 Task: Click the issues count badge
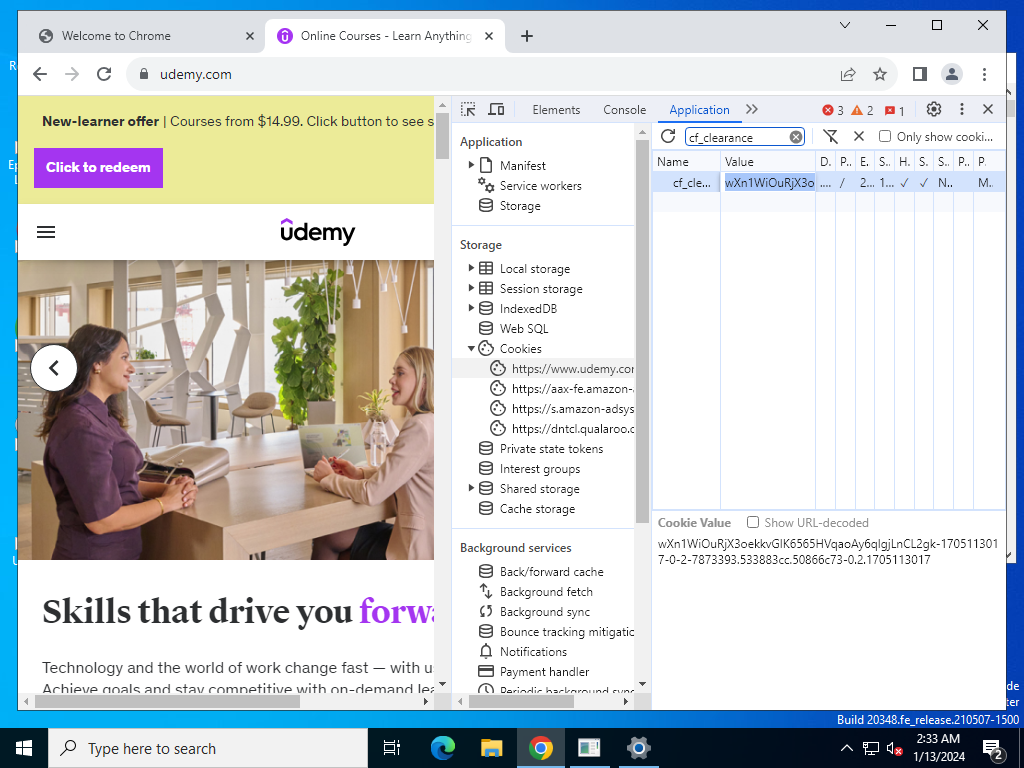click(894, 110)
